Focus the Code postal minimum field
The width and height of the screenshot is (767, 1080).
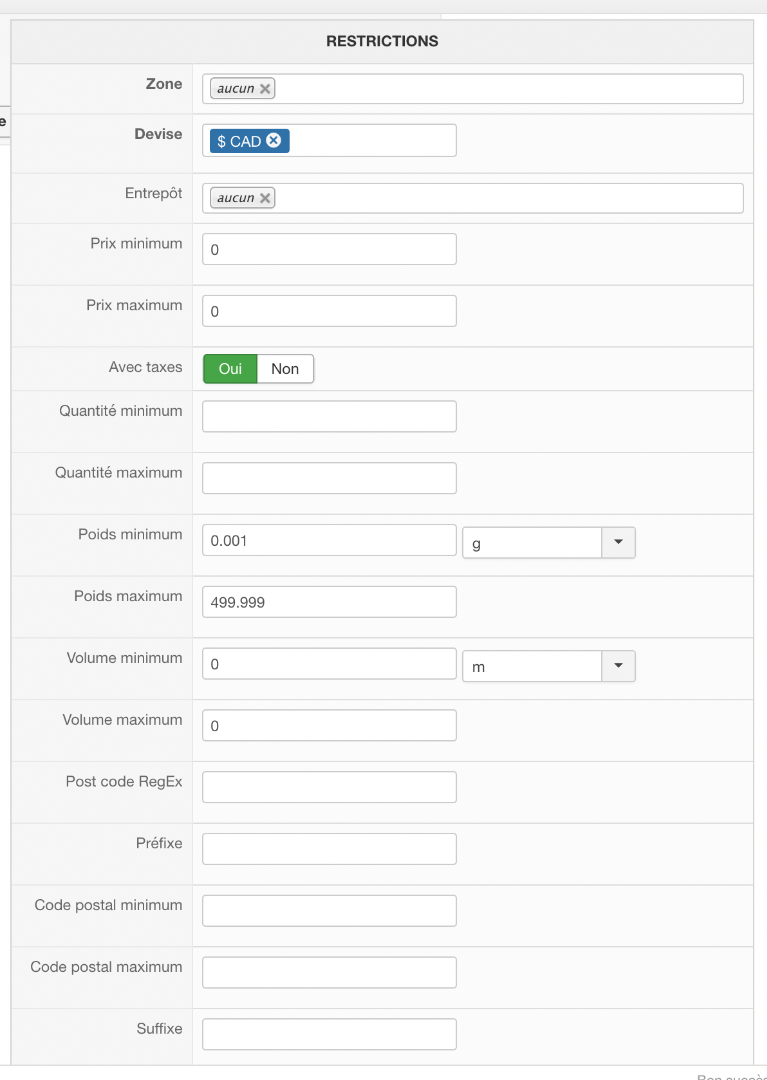tap(329, 910)
